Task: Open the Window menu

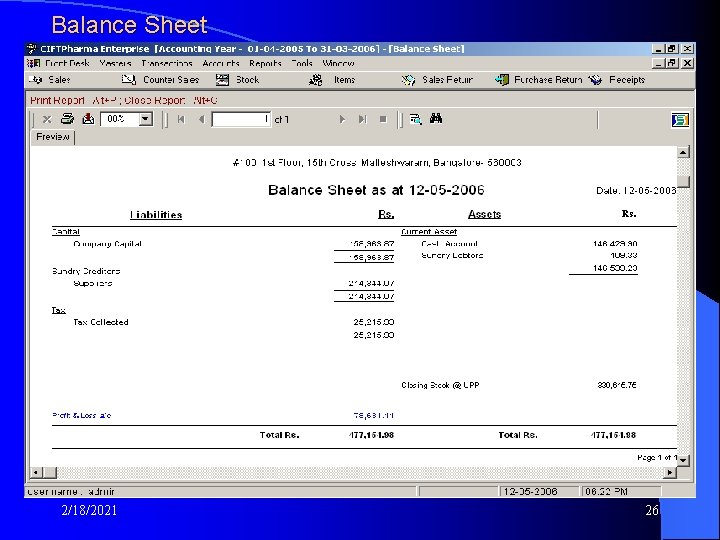Action: pyautogui.click(x=338, y=63)
